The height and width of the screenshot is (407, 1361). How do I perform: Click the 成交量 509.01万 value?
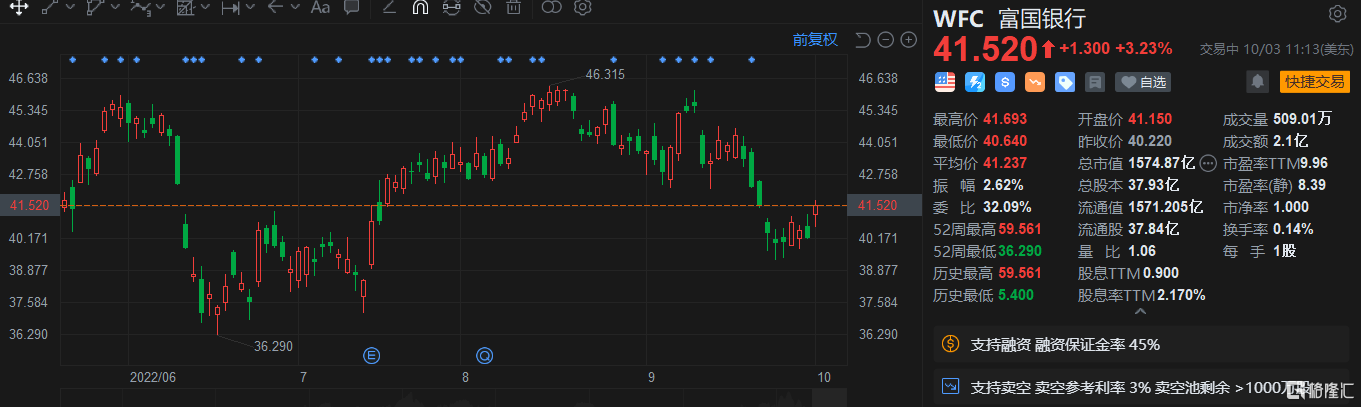click(x=1302, y=118)
